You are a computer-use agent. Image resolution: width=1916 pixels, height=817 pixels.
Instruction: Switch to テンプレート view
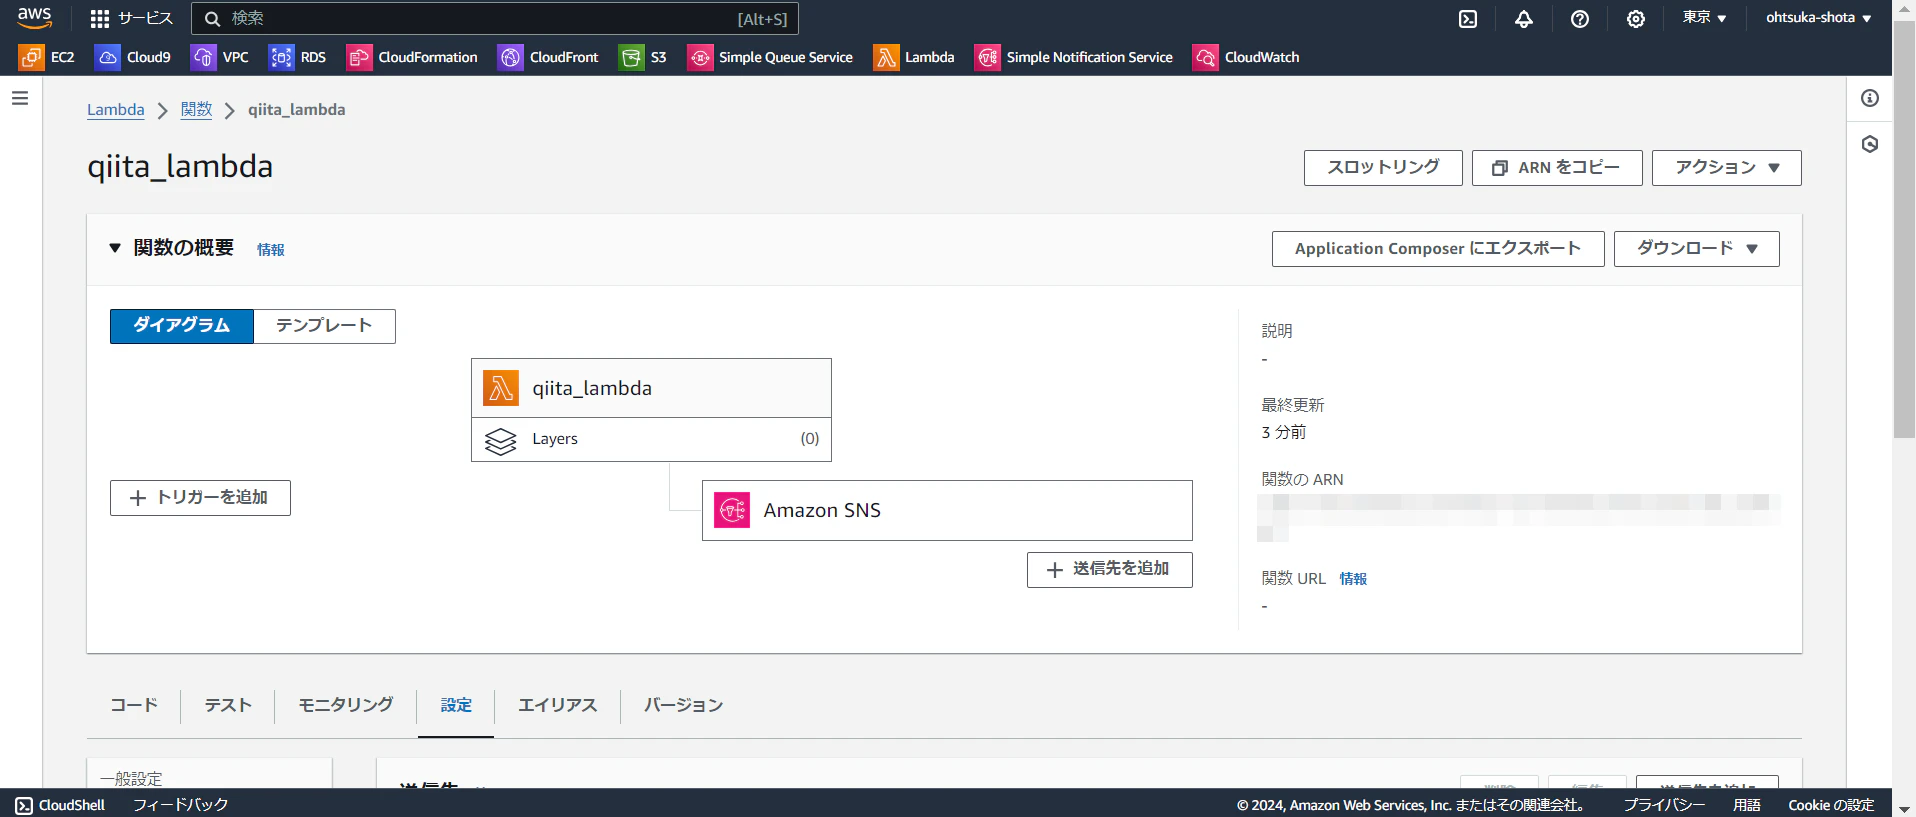324,326
